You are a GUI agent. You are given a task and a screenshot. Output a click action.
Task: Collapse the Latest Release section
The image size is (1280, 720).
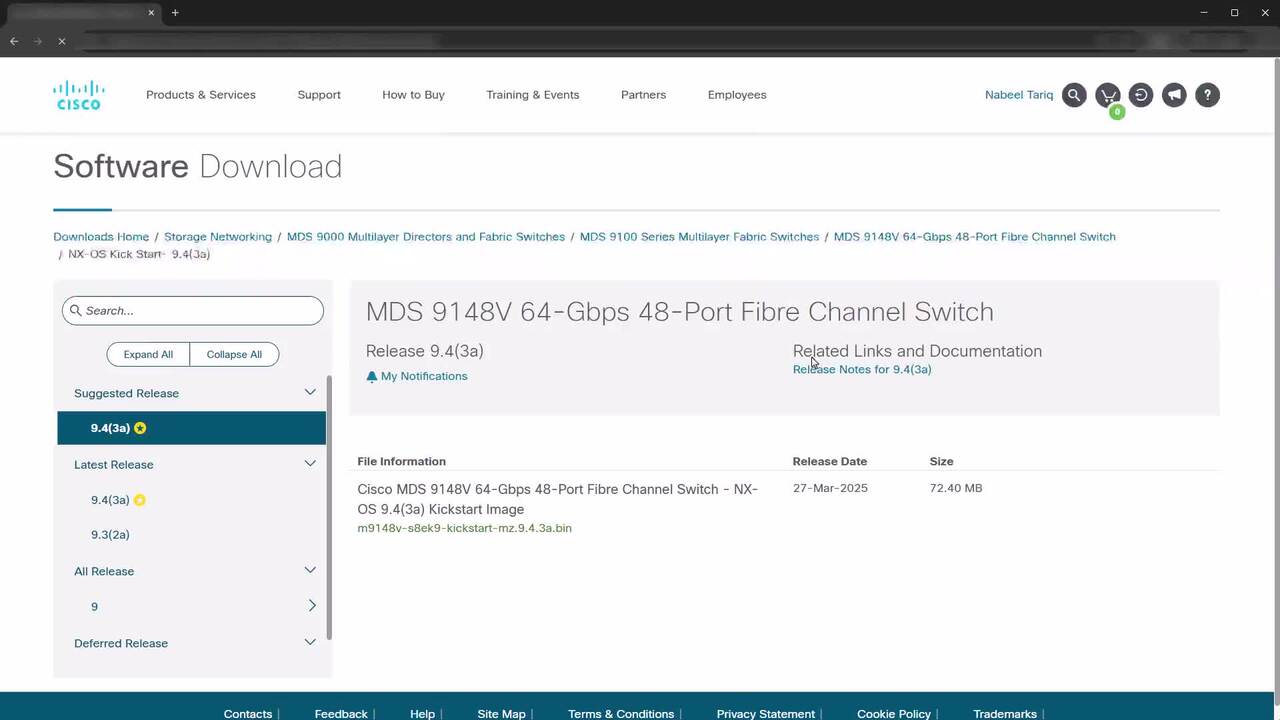(x=310, y=463)
